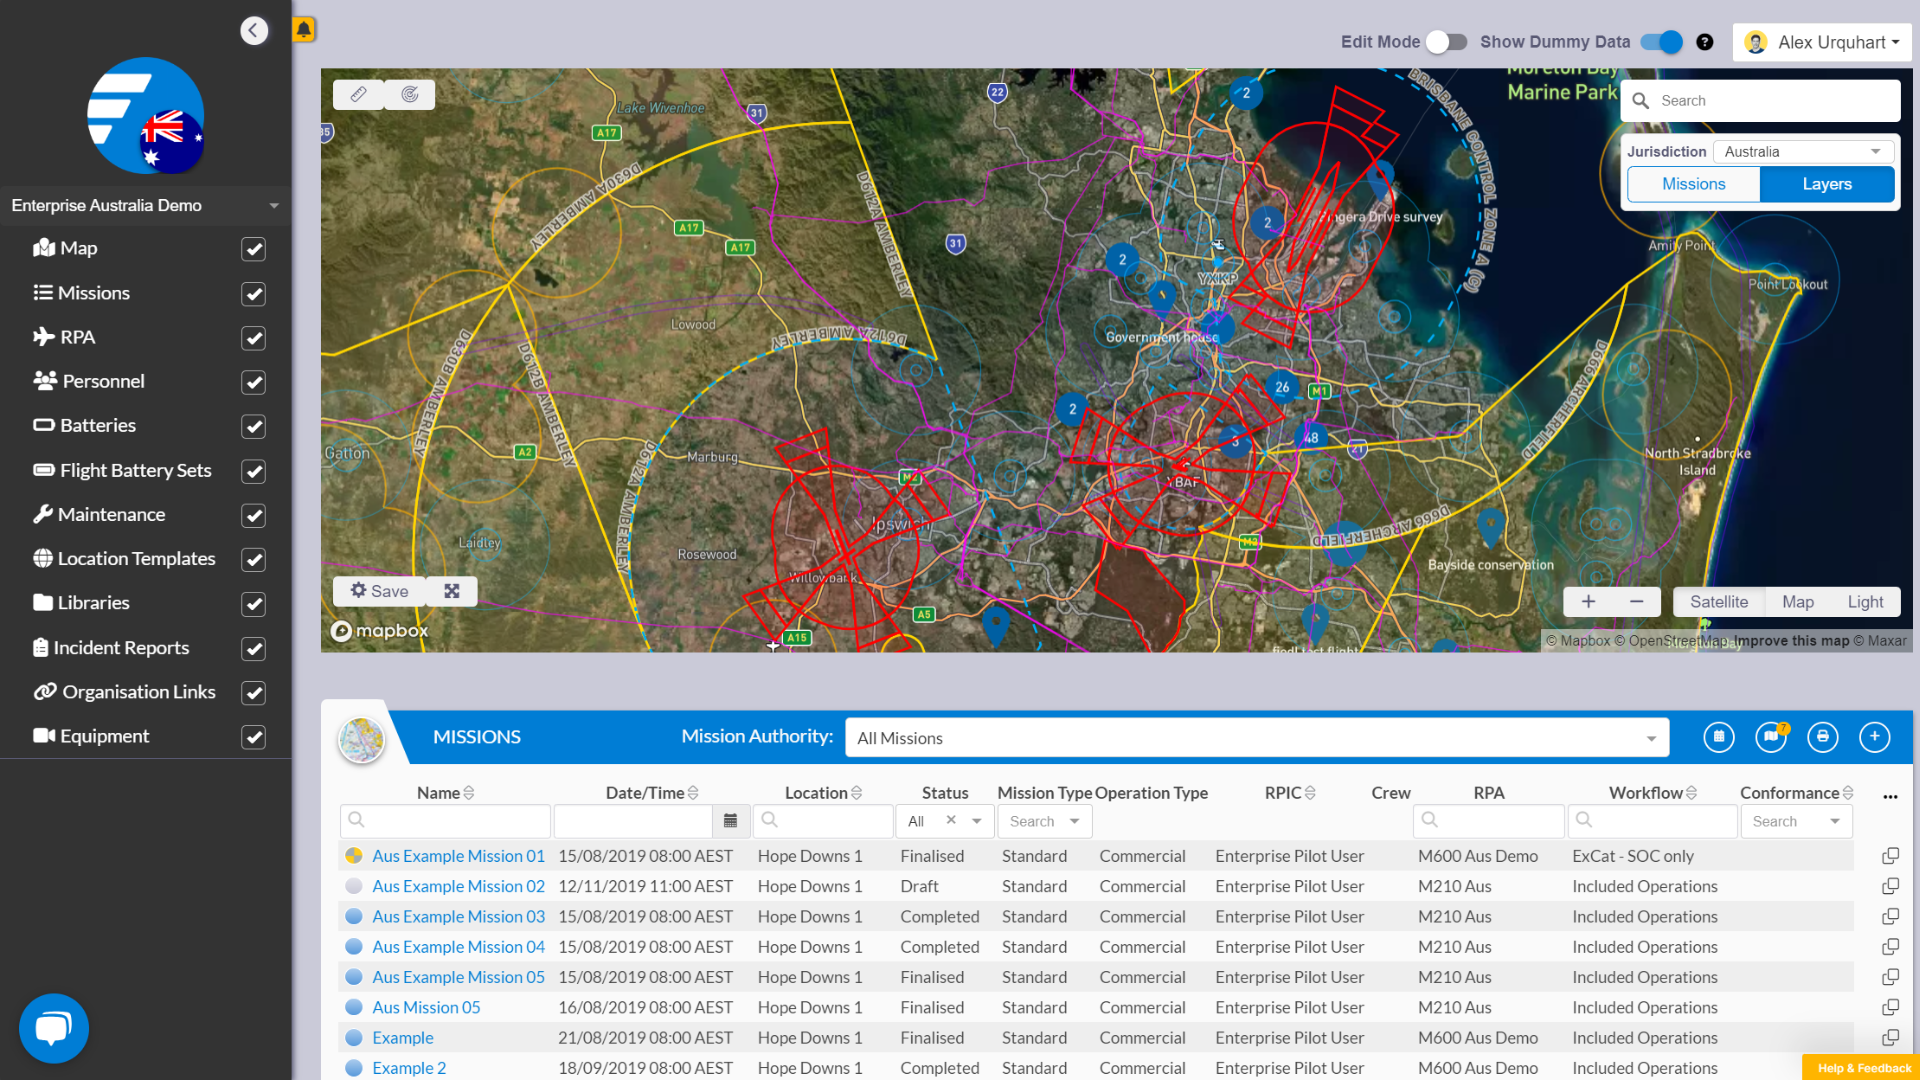The width and height of the screenshot is (1920, 1080).
Task: Click the radius target tool icon
Action: click(x=410, y=95)
